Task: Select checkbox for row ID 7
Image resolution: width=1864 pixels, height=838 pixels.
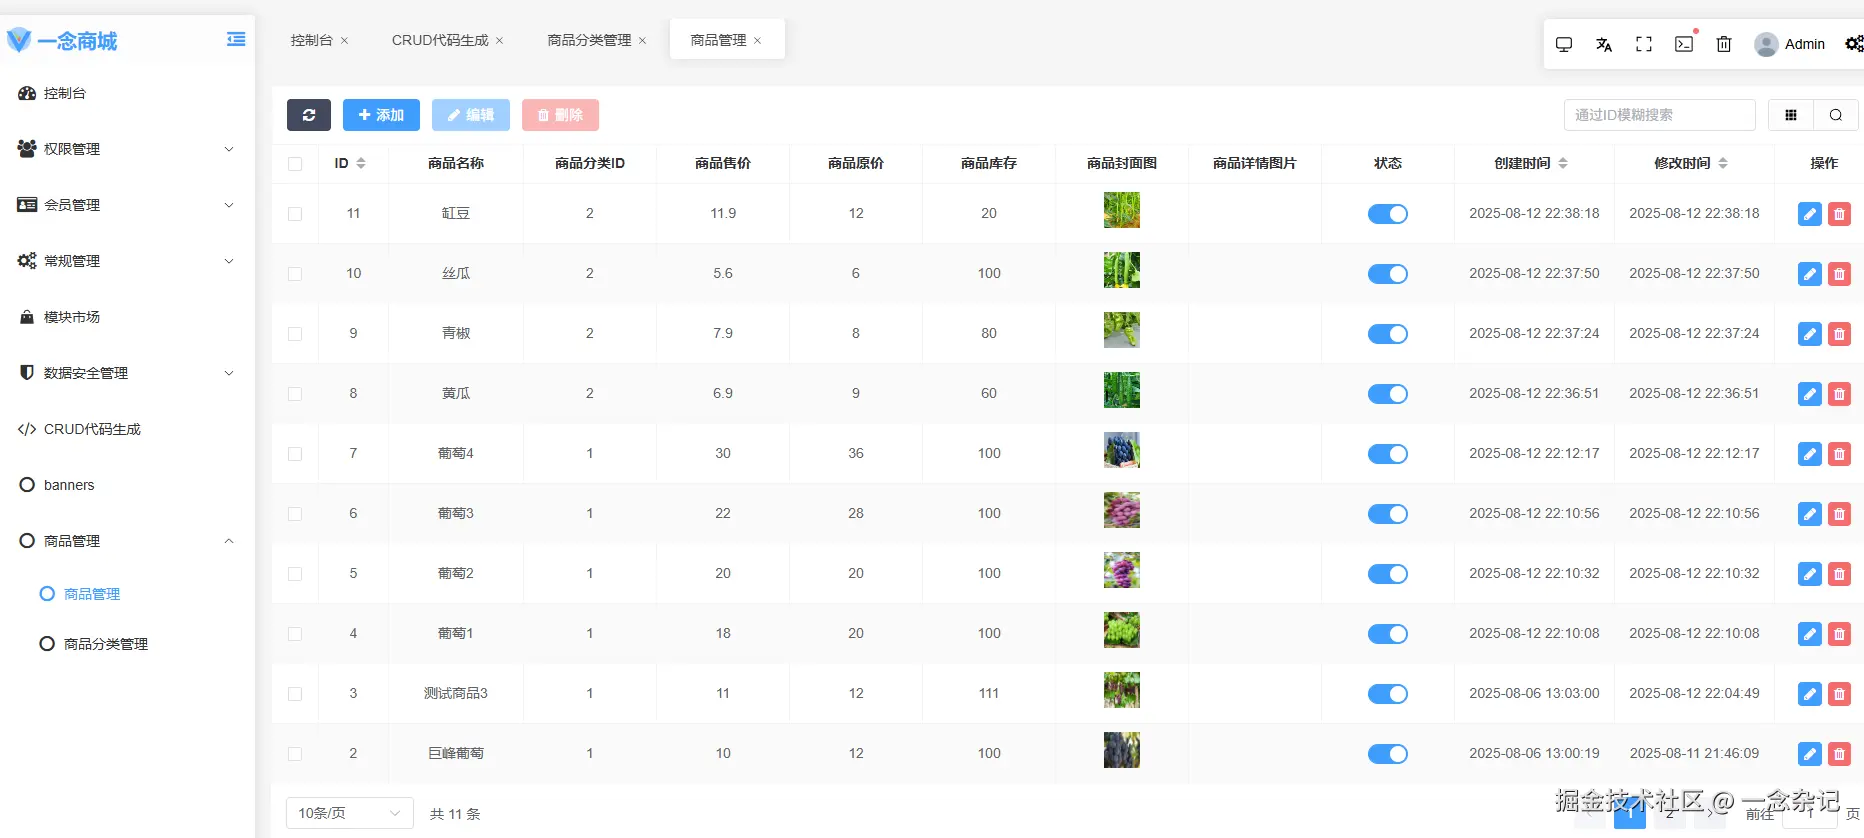Action: (295, 454)
